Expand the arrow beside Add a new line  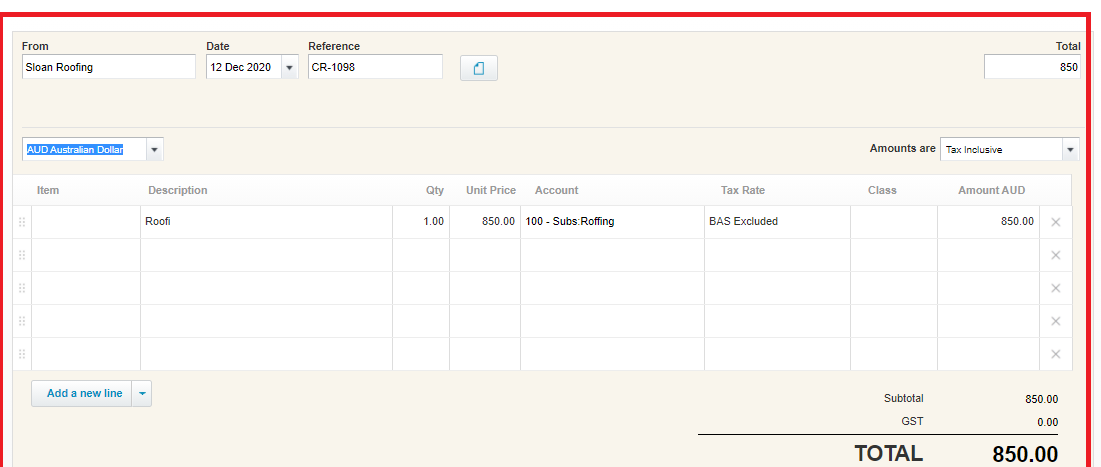pos(142,393)
